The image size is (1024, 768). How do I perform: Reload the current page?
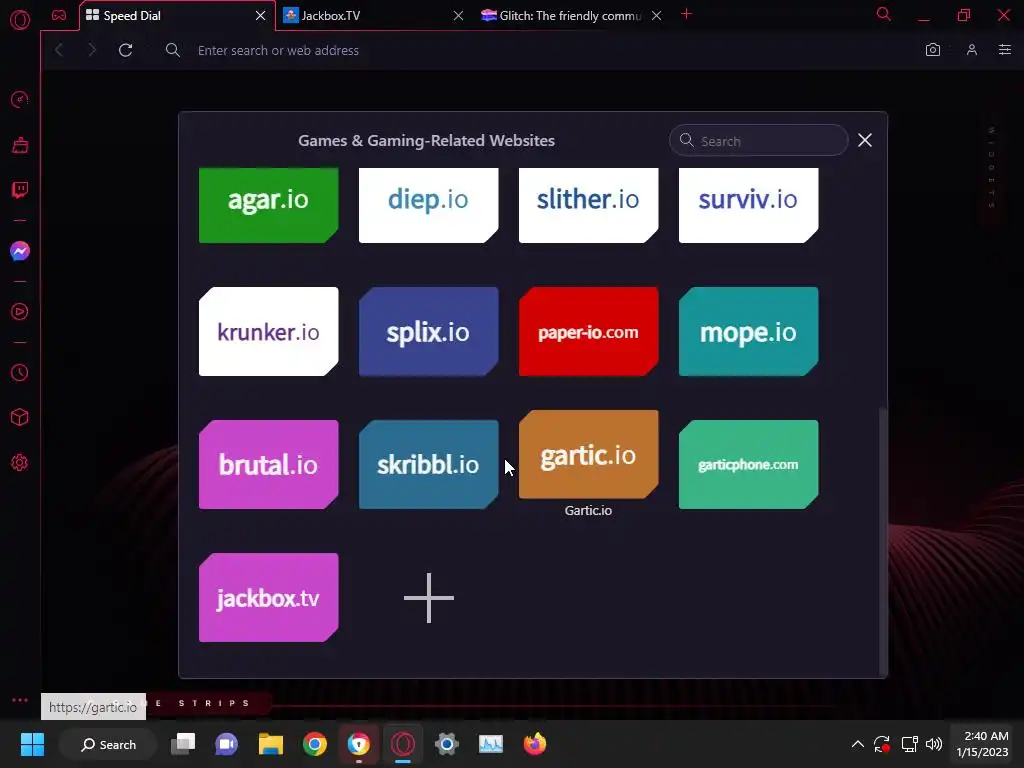point(125,50)
